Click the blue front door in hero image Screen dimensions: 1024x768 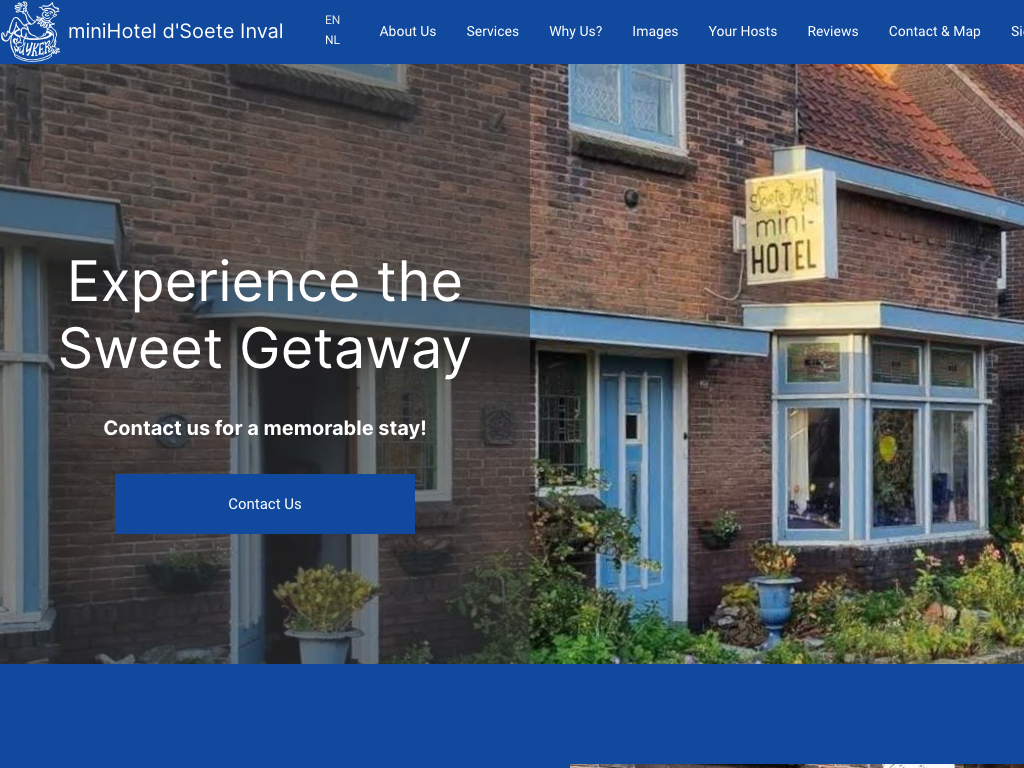point(635,487)
